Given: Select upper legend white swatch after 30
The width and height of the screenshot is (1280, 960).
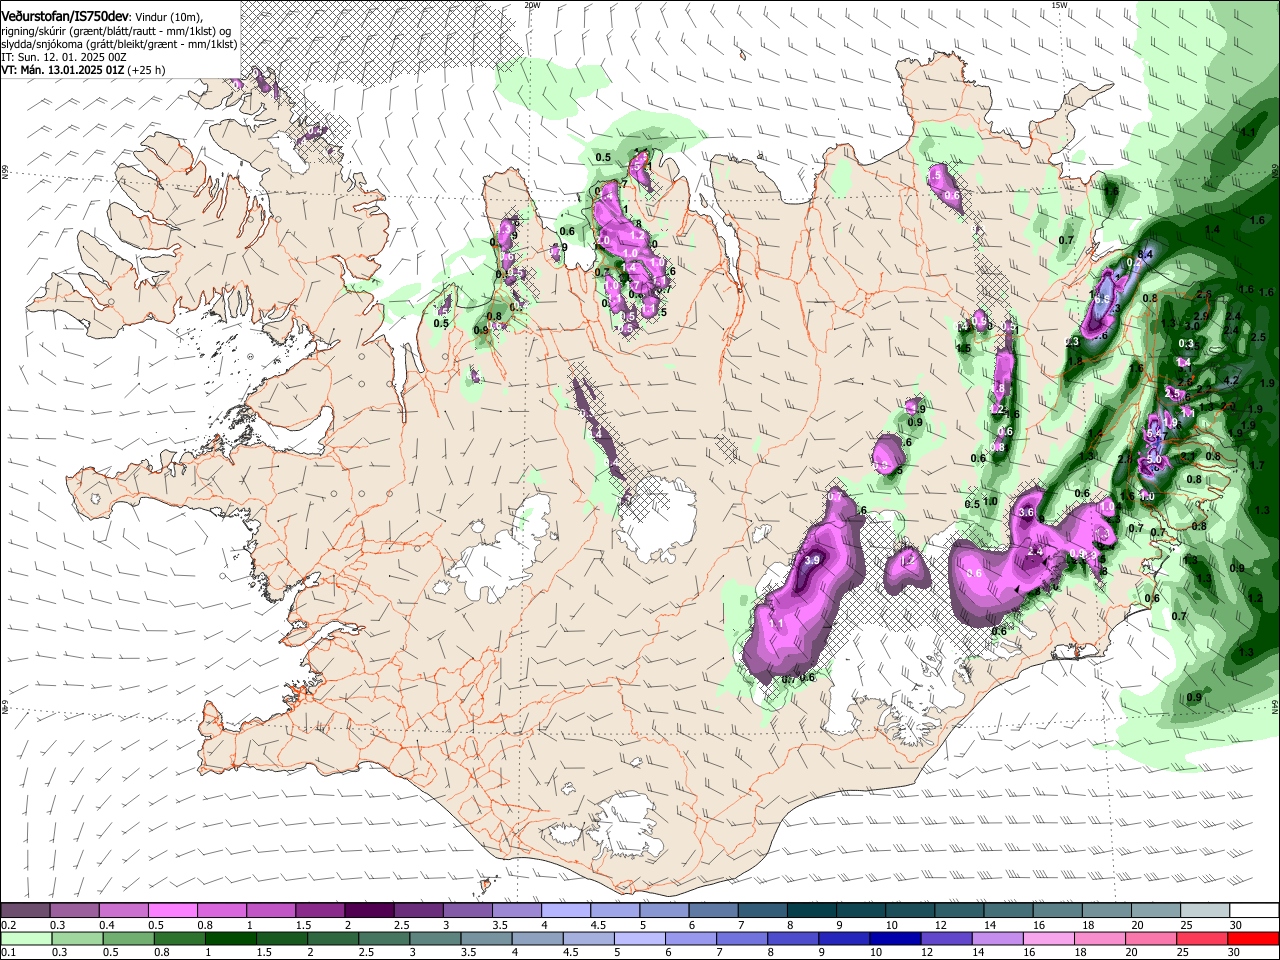Looking at the screenshot, I should 1254,911.
